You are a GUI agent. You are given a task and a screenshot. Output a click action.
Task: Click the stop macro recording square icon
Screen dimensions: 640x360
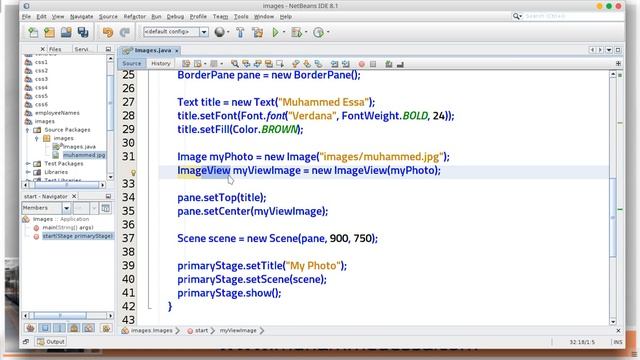pos(373,64)
